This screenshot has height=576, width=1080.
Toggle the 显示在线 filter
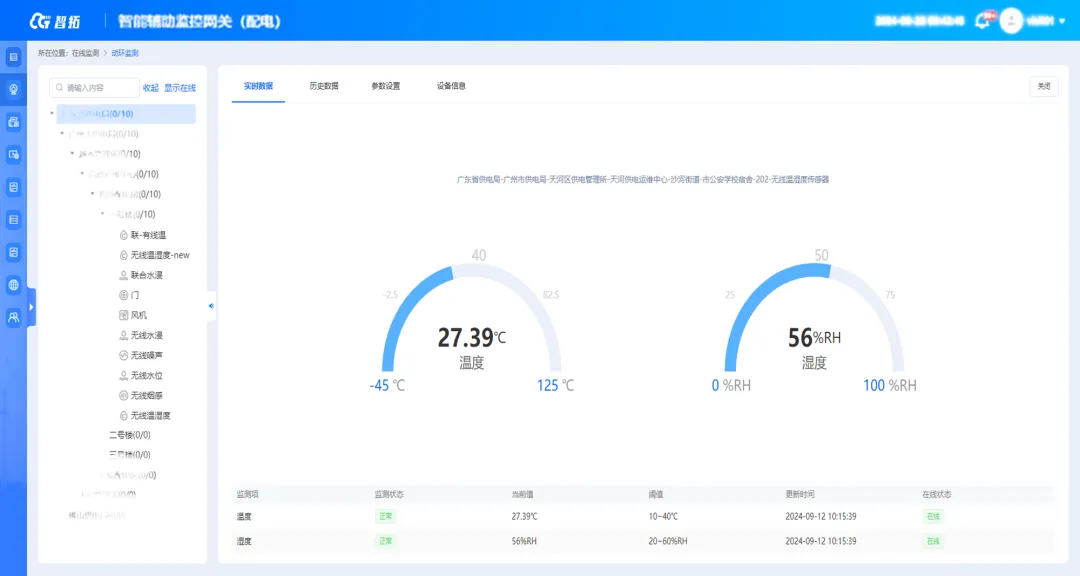(x=180, y=88)
